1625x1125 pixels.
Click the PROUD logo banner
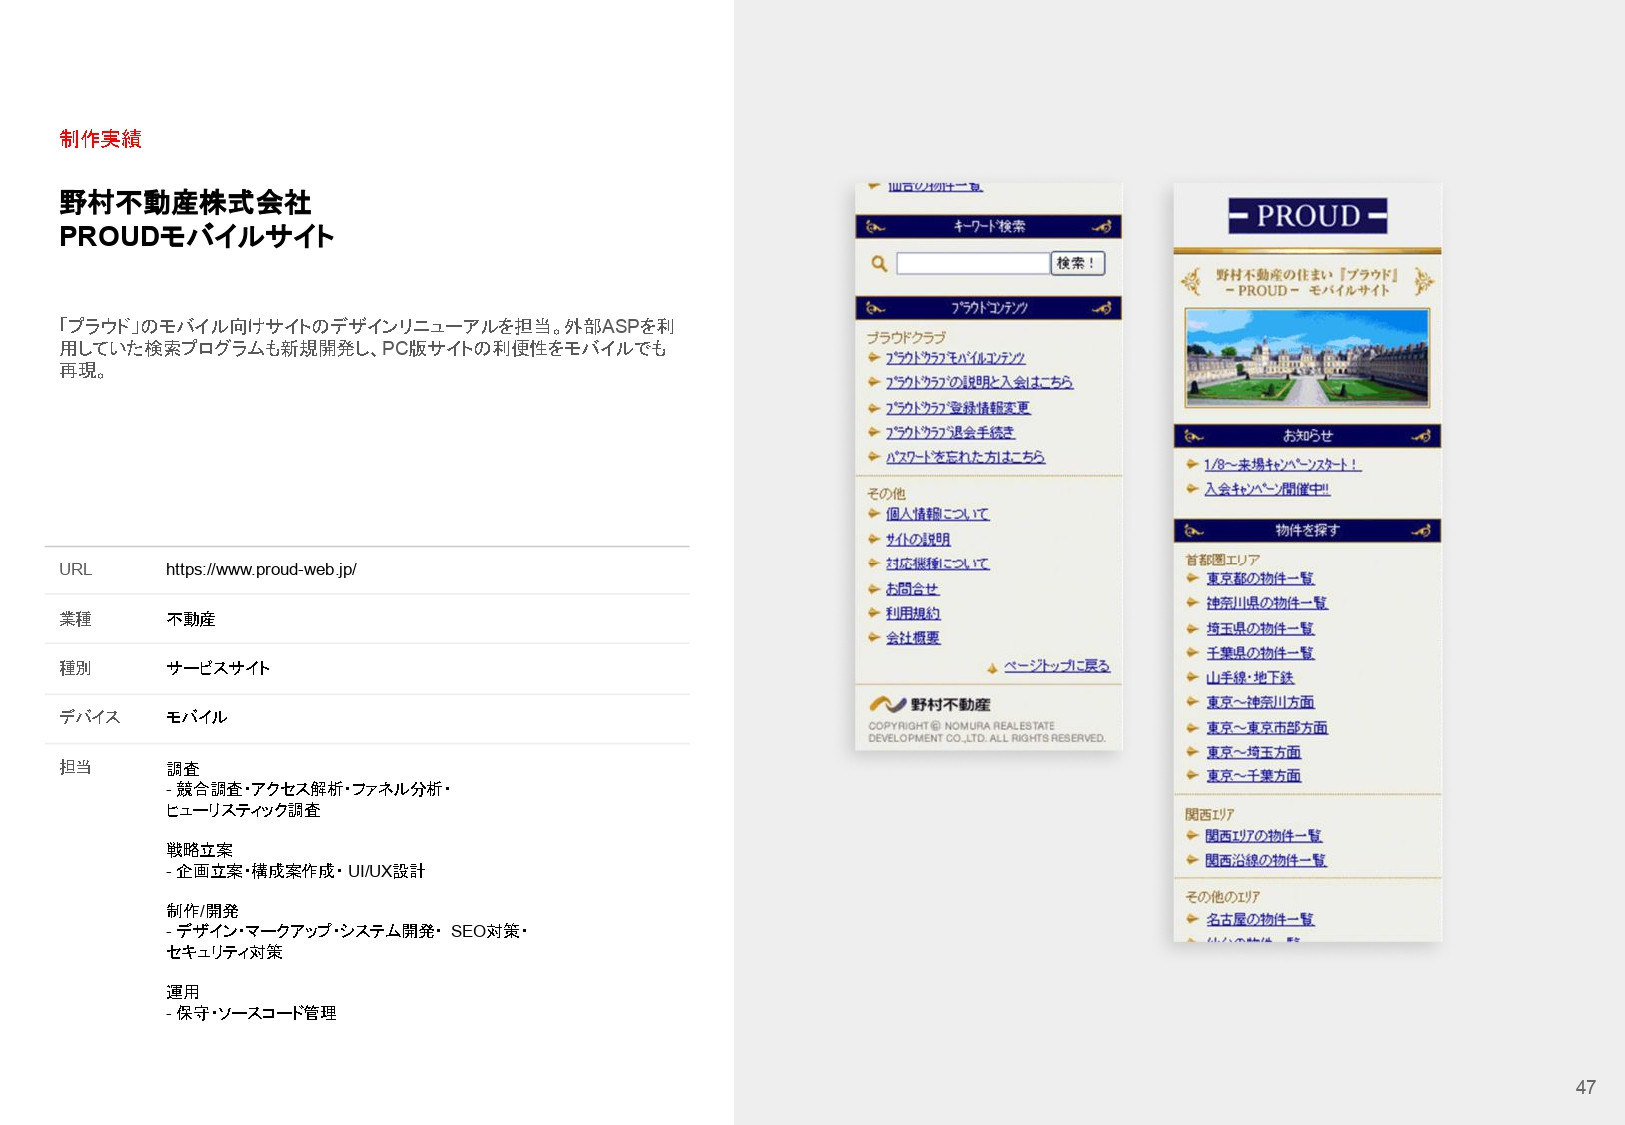pos(1307,214)
